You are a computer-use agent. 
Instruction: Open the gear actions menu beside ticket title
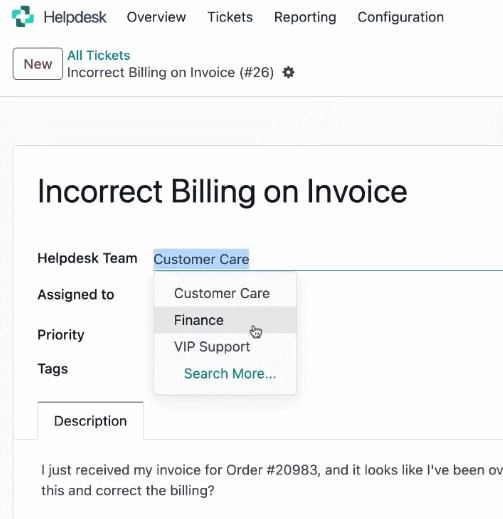(288, 72)
